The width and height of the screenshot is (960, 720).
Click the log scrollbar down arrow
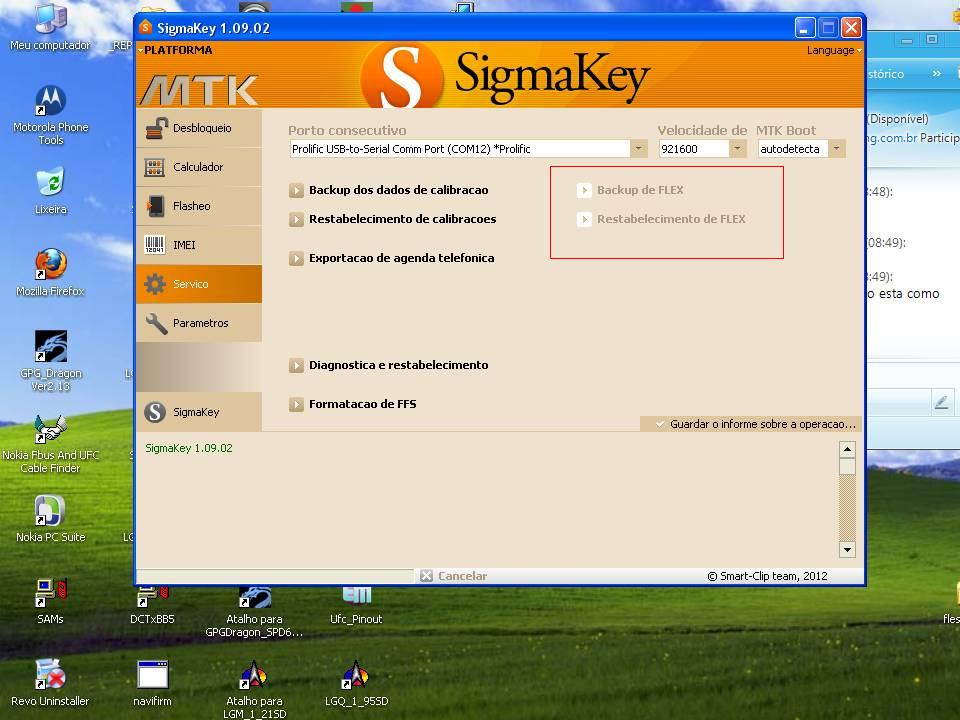pos(847,549)
